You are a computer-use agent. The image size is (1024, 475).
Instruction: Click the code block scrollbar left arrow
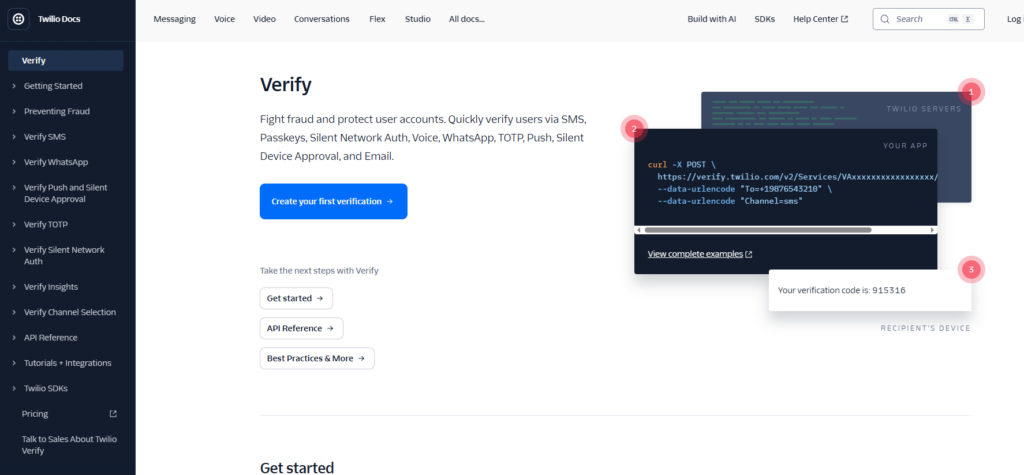[x=639, y=230]
